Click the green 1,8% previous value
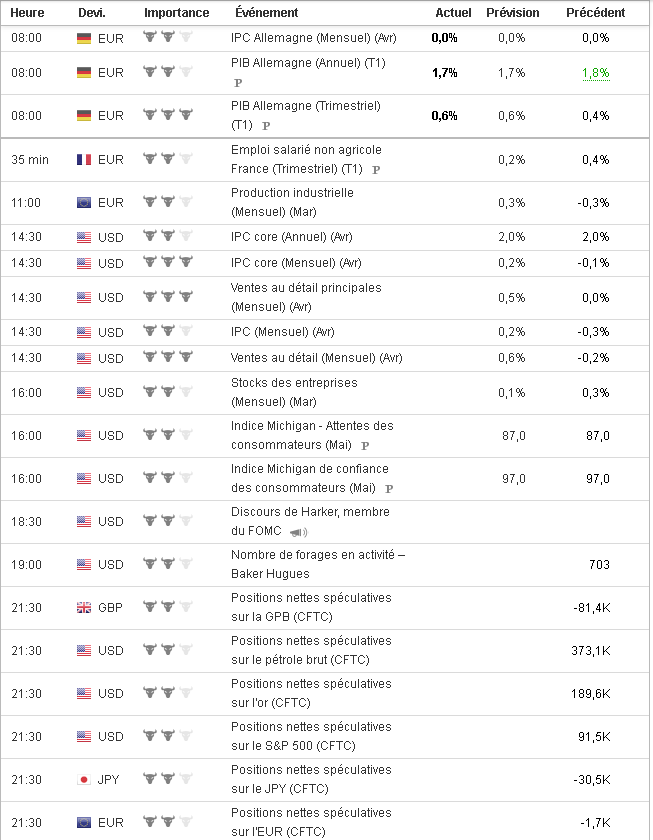This screenshot has height=840, width=653. point(594,73)
